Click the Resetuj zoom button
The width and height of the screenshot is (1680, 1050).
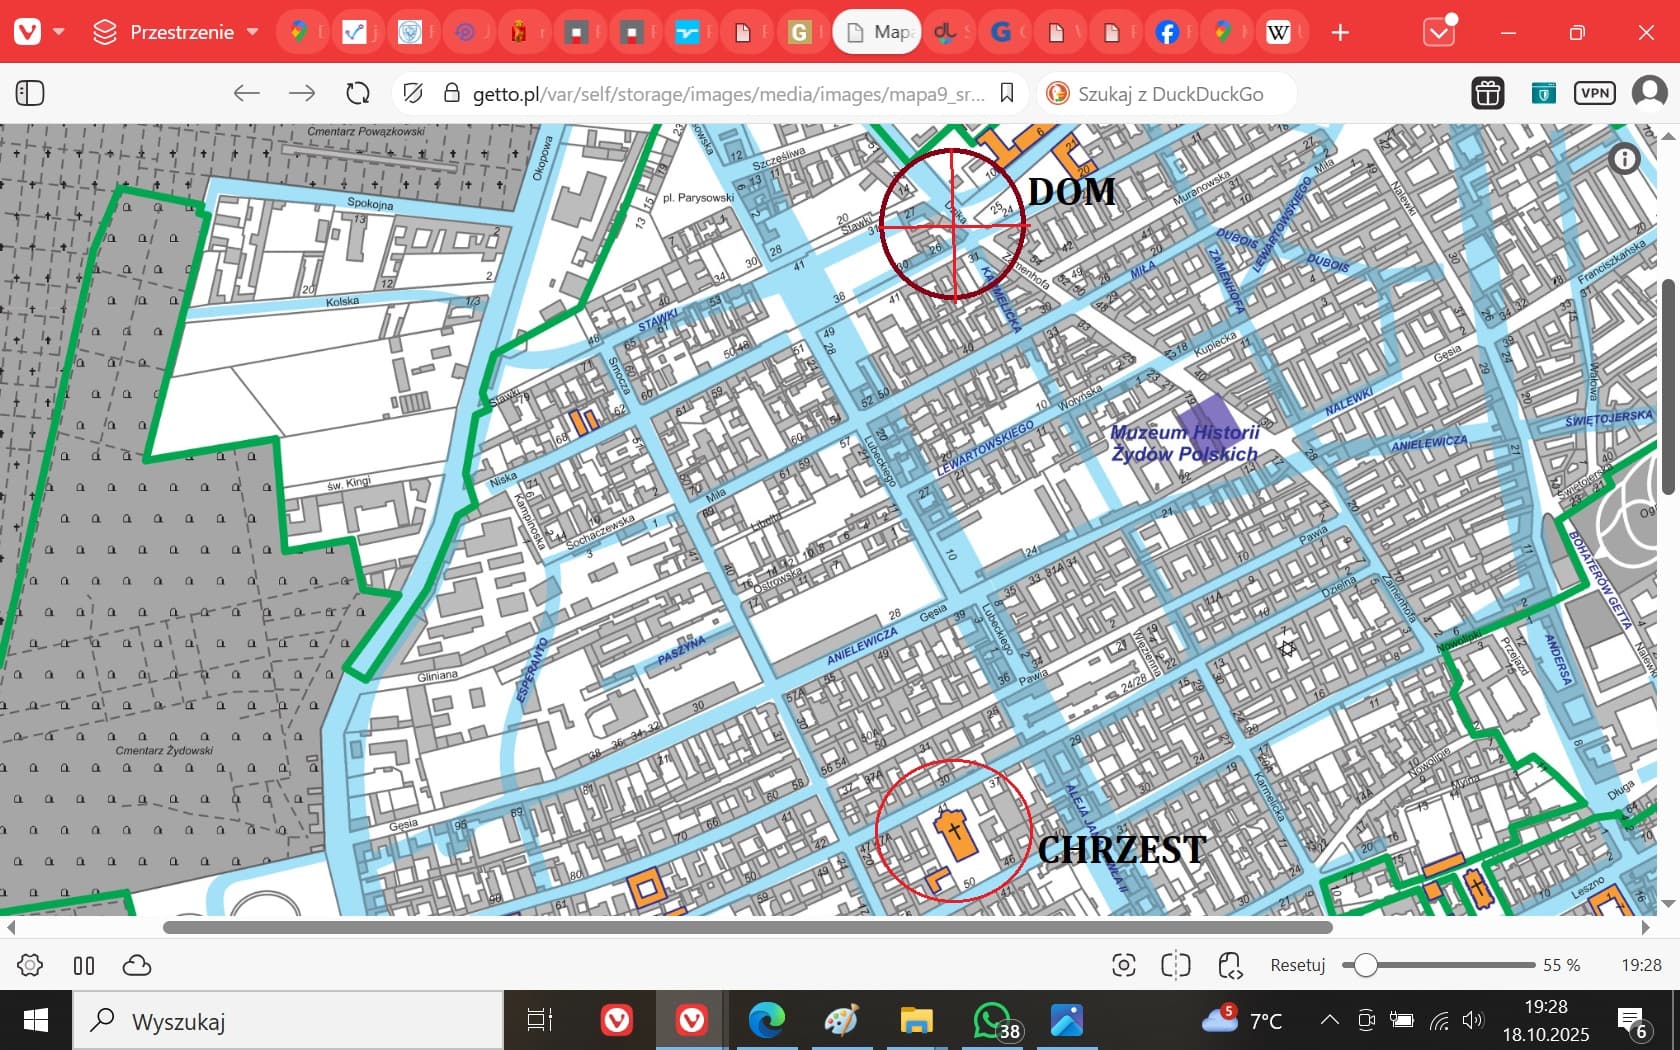point(1297,965)
